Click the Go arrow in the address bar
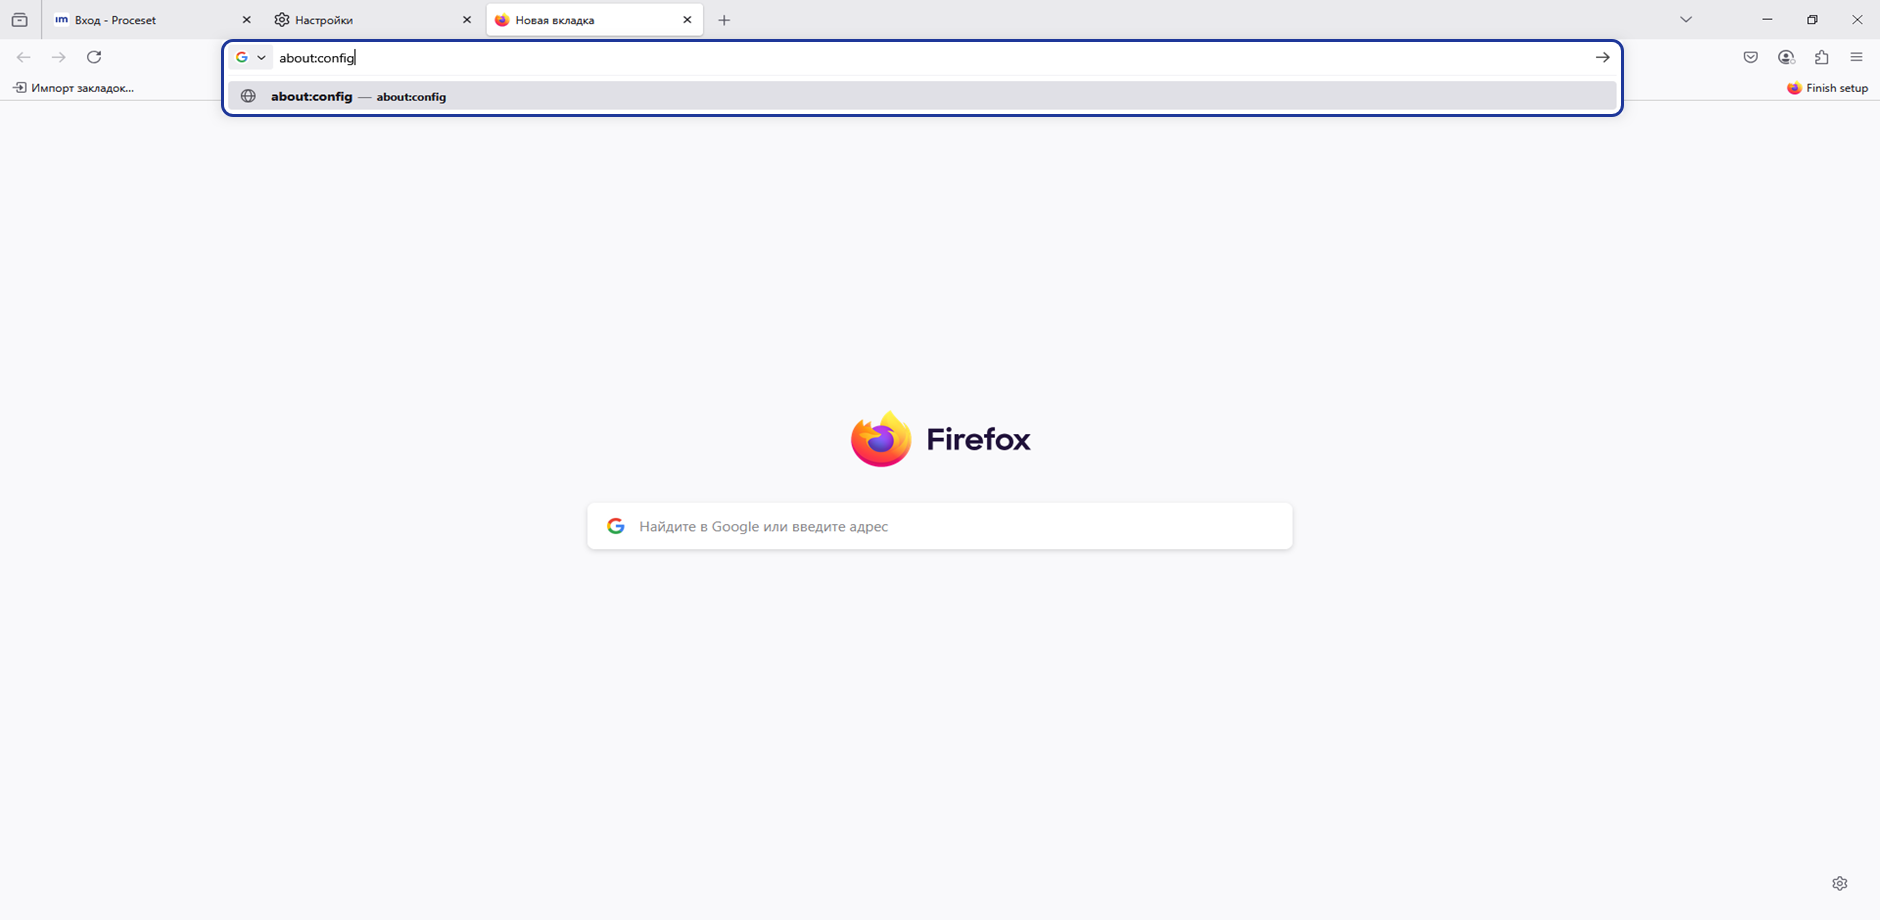The height and width of the screenshot is (920, 1880). click(x=1602, y=58)
